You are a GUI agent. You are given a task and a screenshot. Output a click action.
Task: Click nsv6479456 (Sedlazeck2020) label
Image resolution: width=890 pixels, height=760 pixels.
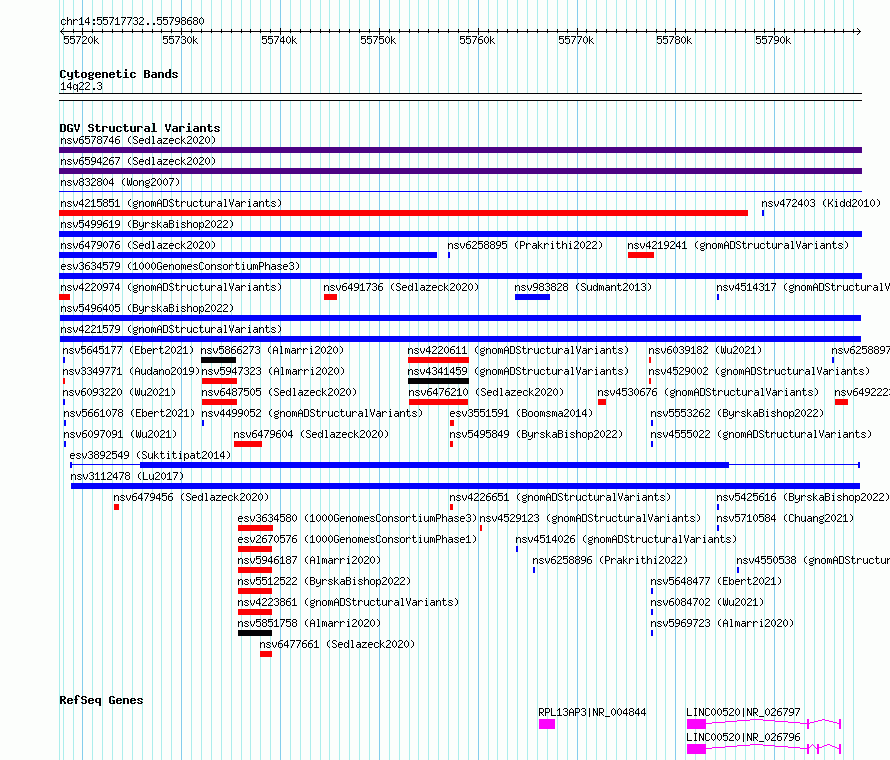(191, 497)
